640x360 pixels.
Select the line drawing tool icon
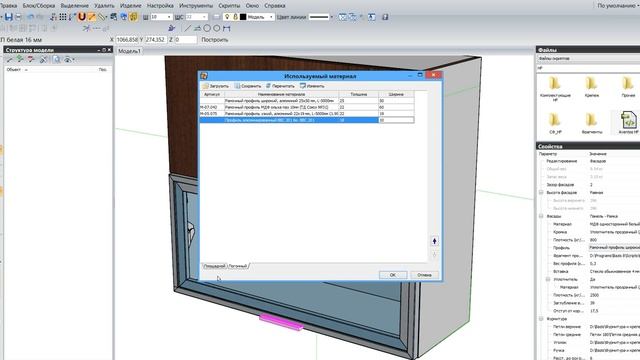point(187,28)
